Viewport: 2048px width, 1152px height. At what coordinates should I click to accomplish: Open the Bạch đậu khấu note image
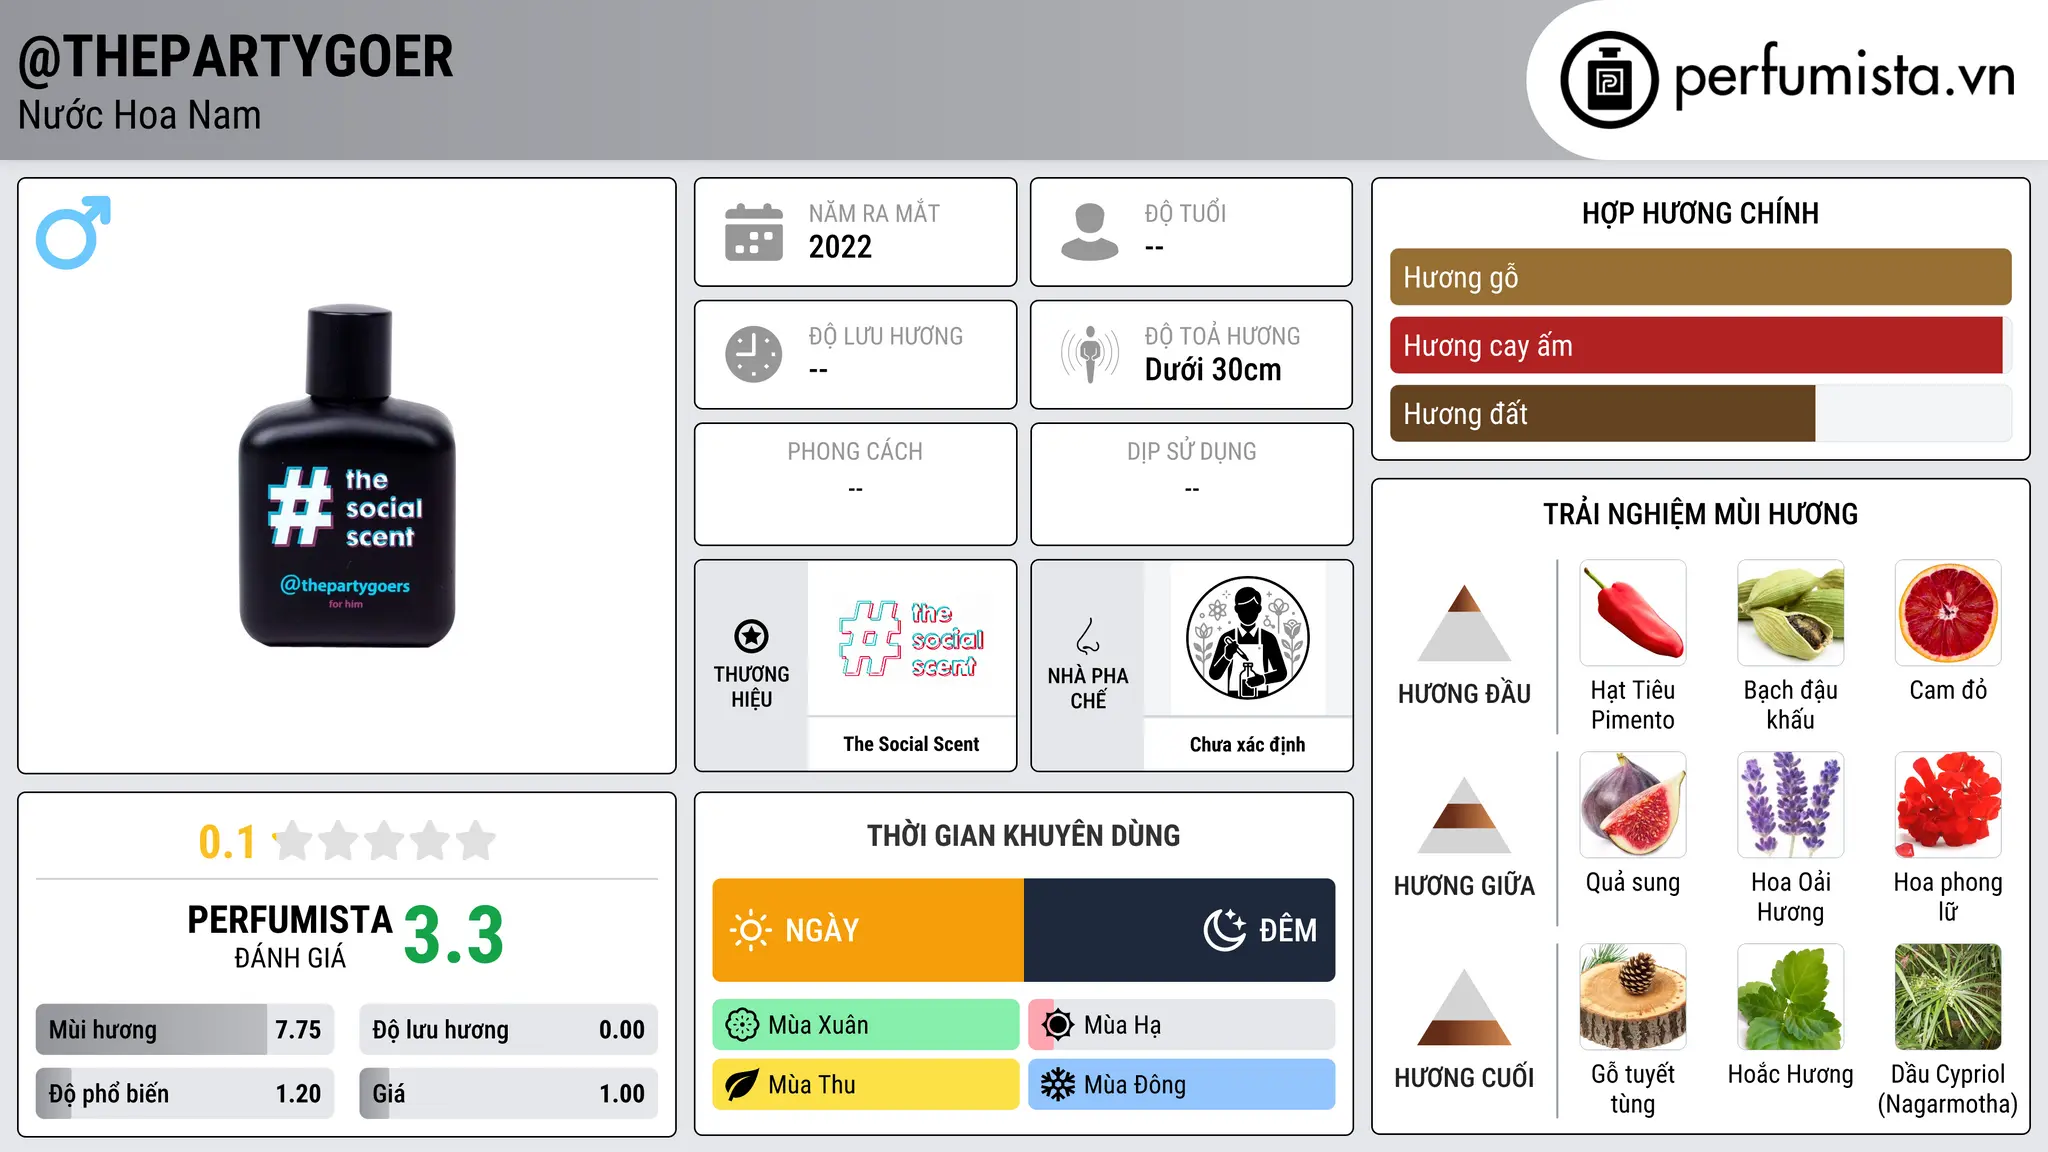1791,613
